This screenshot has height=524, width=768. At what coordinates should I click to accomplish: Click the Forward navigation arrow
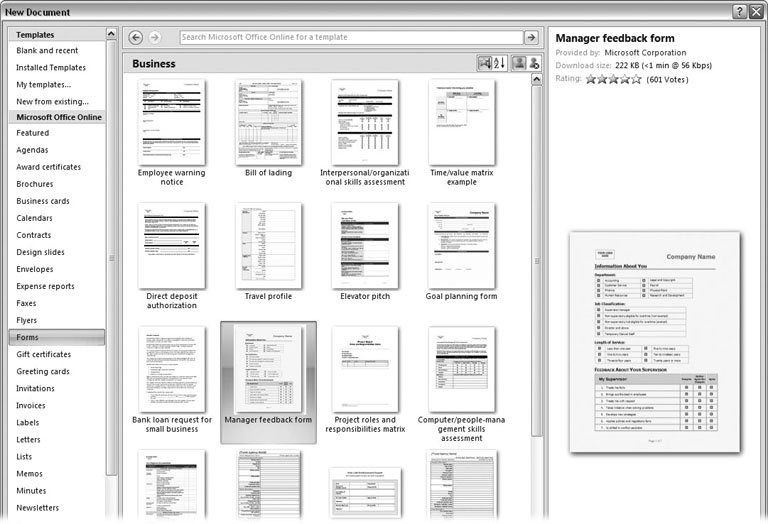pos(154,37)
